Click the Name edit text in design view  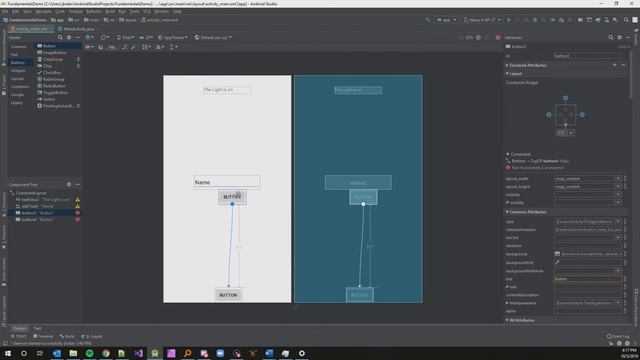(x=227, y=182)
